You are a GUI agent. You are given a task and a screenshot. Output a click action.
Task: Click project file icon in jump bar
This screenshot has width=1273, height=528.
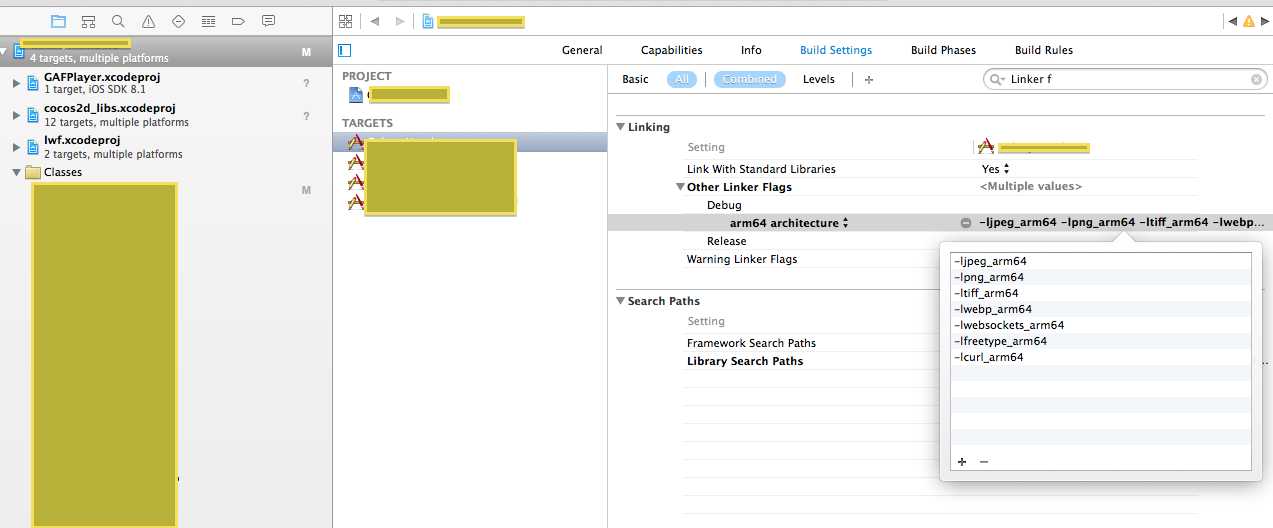[x=428, y=21]
